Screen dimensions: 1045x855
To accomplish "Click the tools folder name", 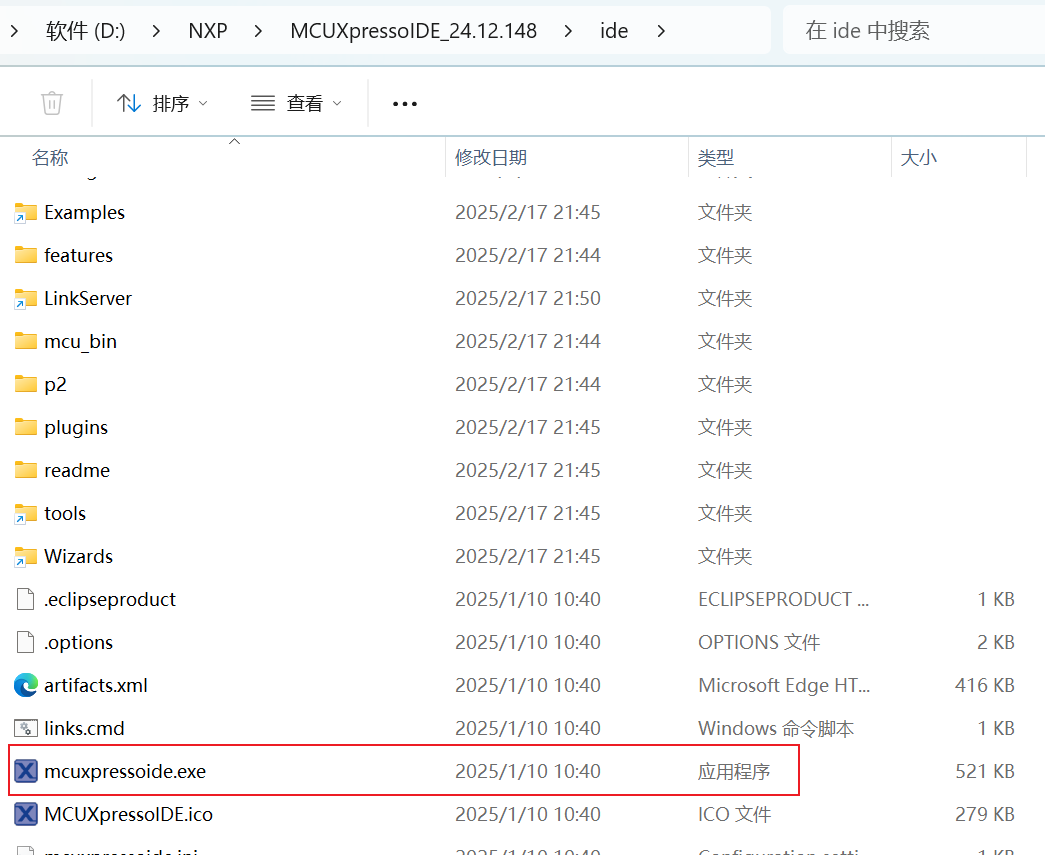I will pyautogui.click(x=65, y=514).
